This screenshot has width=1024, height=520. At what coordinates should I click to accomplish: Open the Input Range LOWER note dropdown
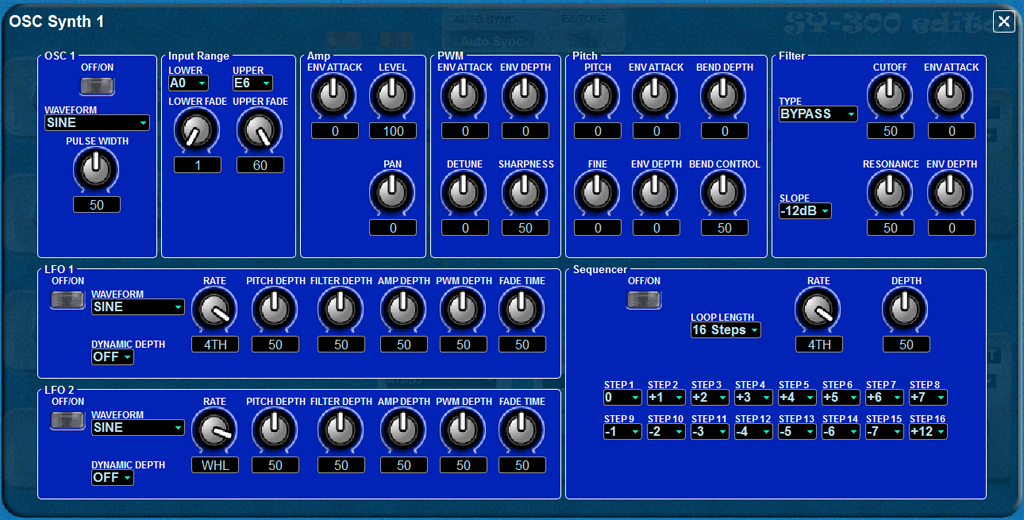188,83
